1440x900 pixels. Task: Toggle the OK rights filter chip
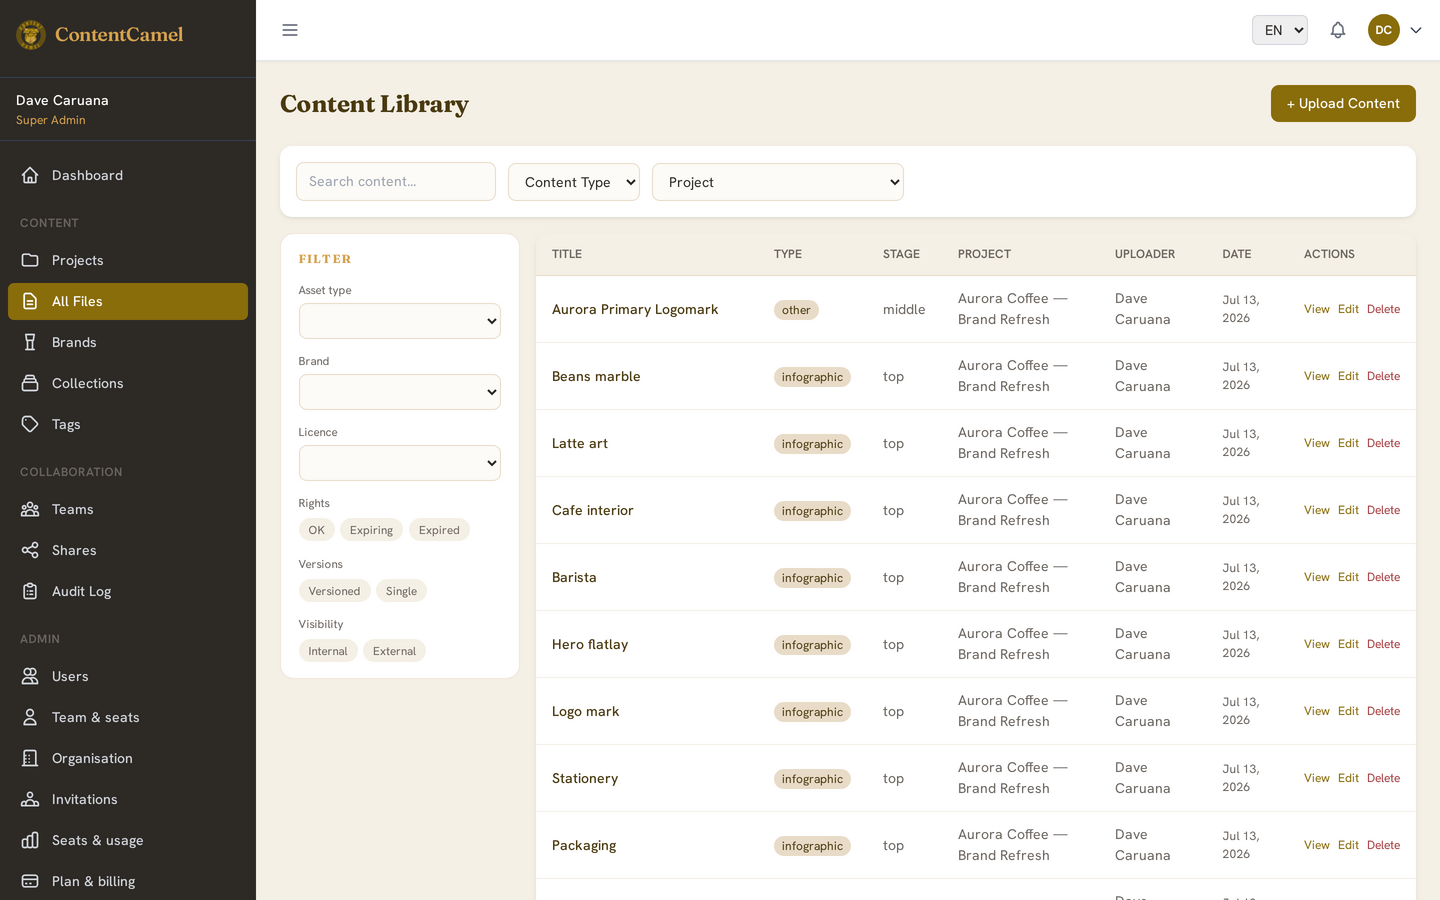(316, 530)
